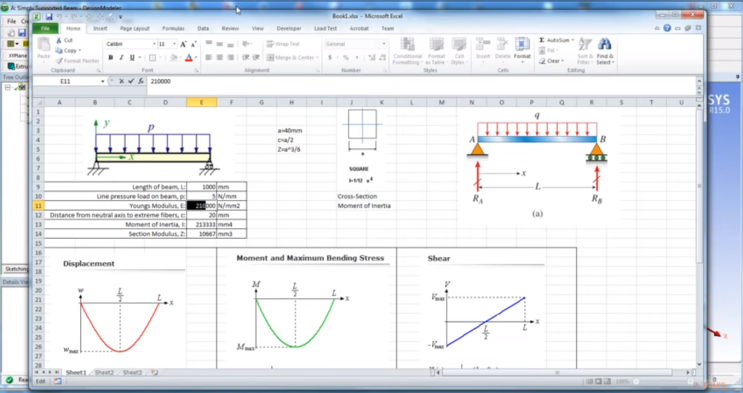Click the Copy icon in Clipboard group

pyautogui.click(x=59, y=50)
